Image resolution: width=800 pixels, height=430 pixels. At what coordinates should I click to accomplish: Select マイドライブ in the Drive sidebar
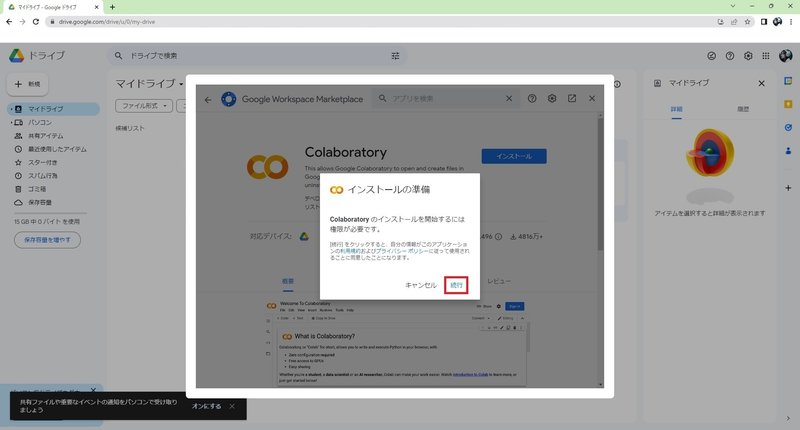pyautogui.click(x=54, y=109)
